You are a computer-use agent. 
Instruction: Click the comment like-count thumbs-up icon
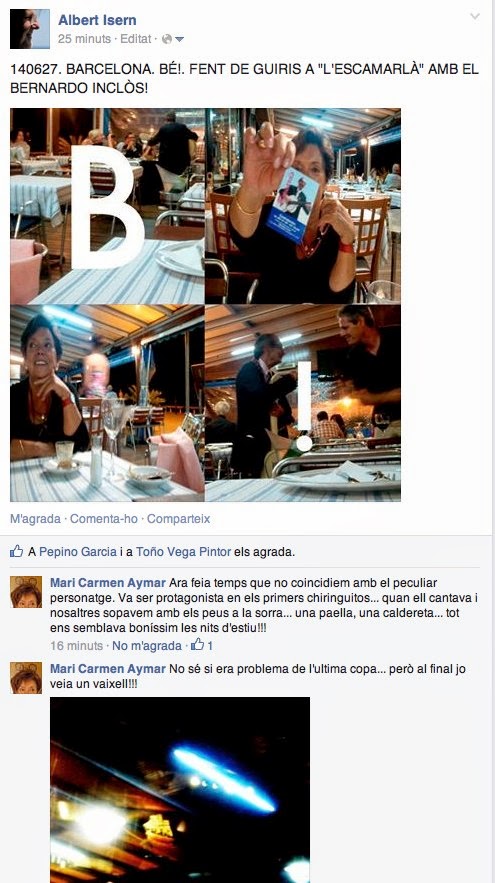(197, 645)
